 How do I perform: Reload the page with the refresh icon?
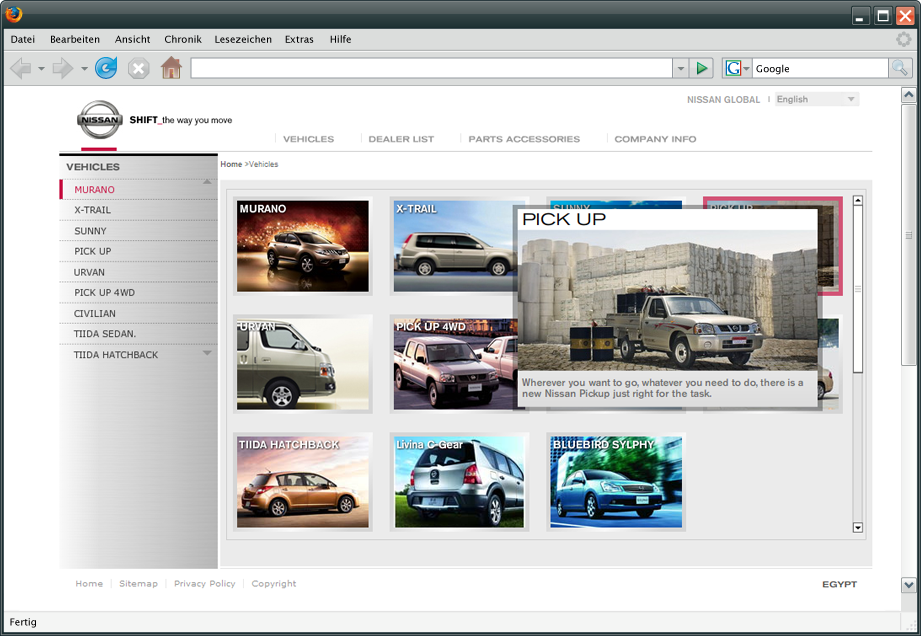106,68
